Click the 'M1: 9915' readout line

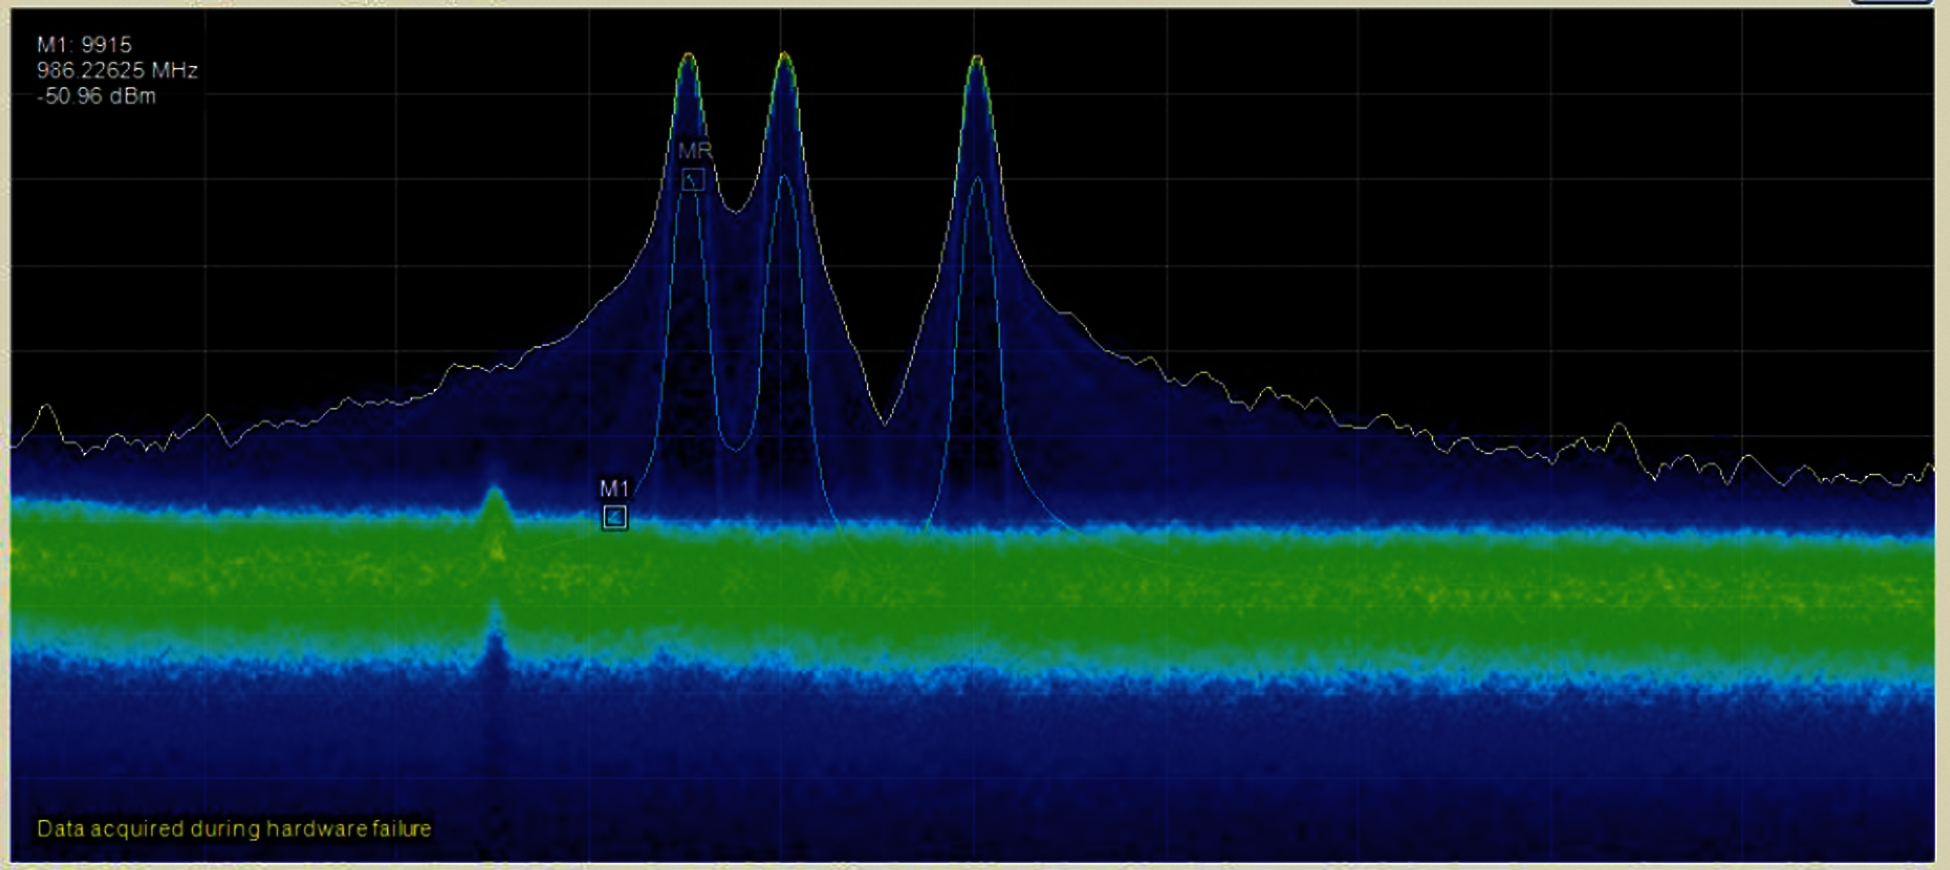point(84,45)
